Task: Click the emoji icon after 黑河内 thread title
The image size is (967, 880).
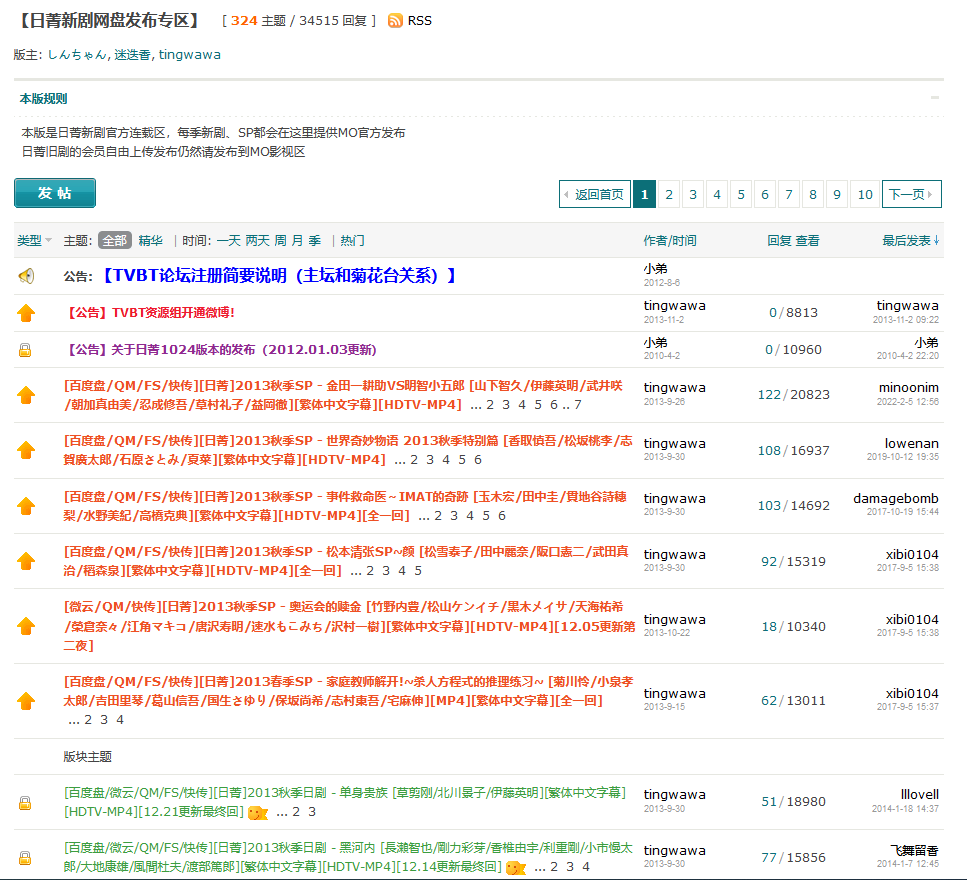Action: 516,867
